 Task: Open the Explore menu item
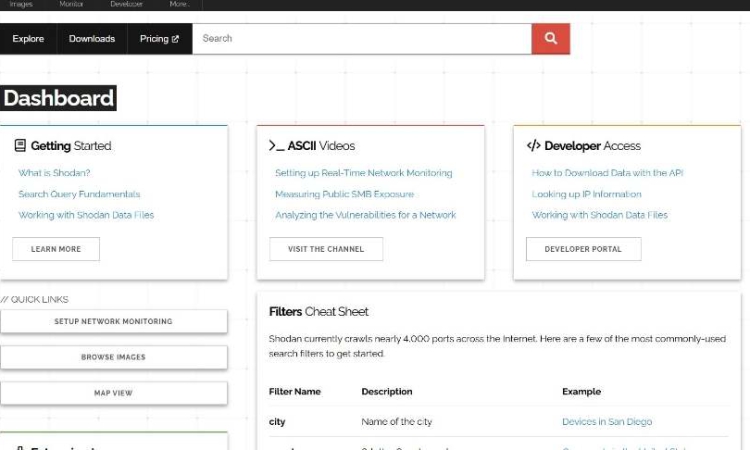pyautogui.click(x=28, y=39)
